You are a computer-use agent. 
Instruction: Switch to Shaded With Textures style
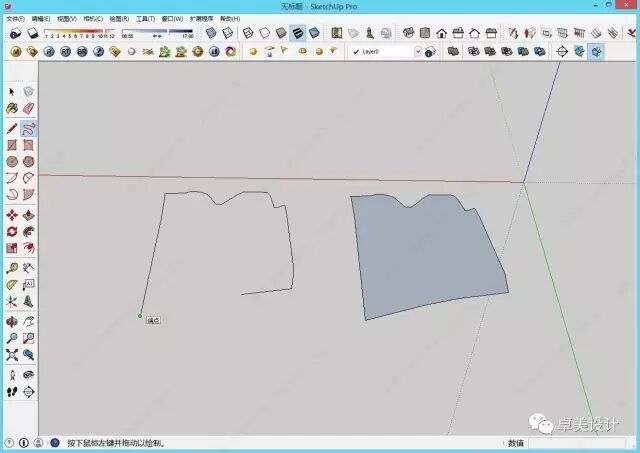coord(298,33)
